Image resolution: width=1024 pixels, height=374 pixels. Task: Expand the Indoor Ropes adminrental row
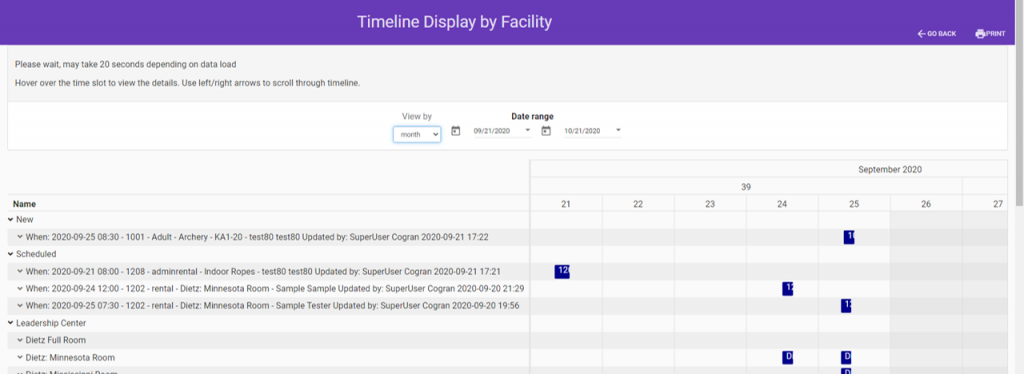tap(20, 271)
